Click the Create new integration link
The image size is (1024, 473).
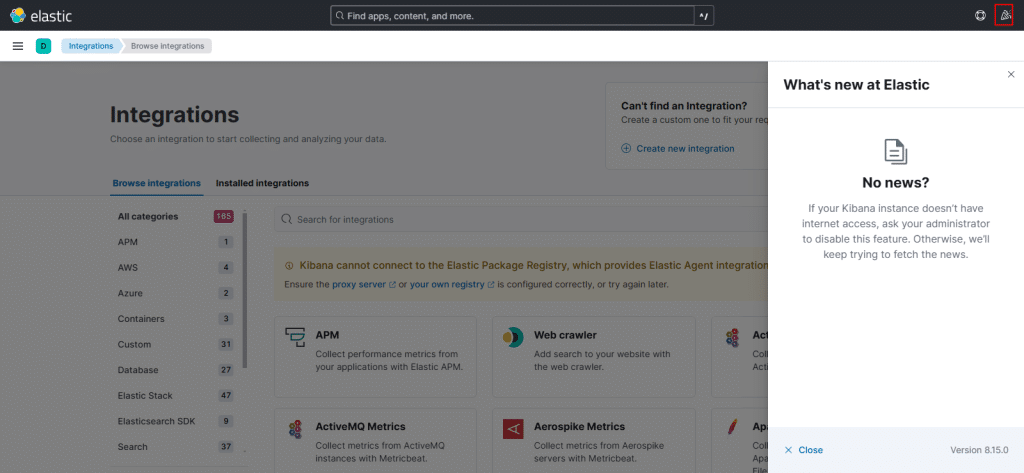pos(684,148)
